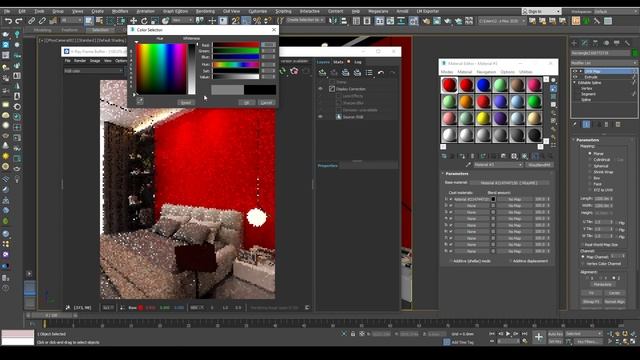The image size is (640, 360).
Task: Open the Workspaces dropdown
Action: tap(616, 11)
